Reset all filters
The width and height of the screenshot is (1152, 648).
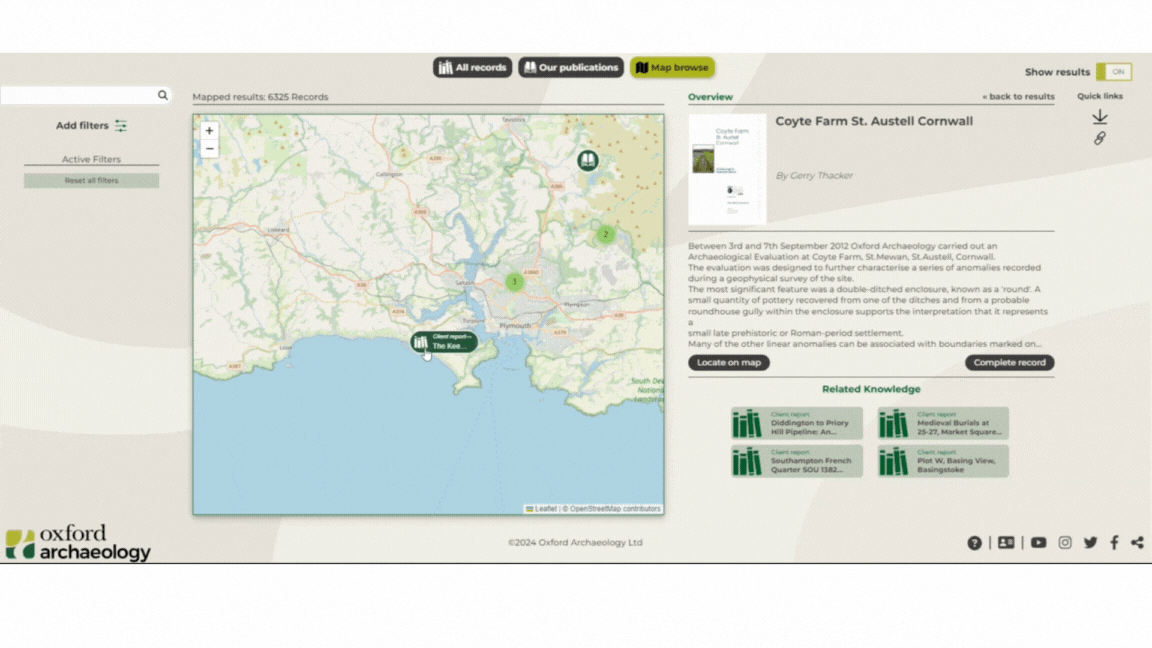91,181
